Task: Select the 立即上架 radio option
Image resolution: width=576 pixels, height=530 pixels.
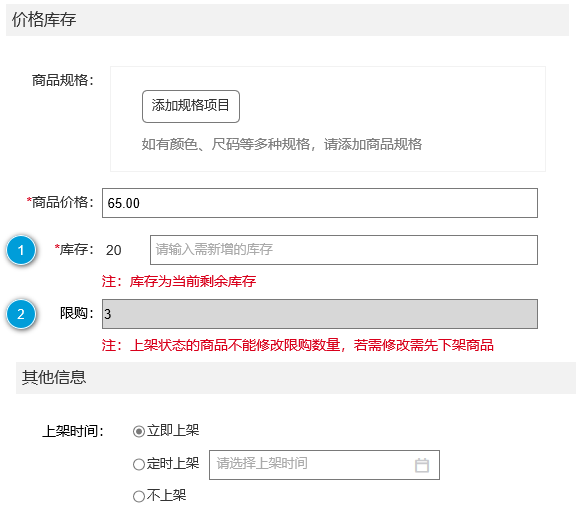Action: pos(138,431)
